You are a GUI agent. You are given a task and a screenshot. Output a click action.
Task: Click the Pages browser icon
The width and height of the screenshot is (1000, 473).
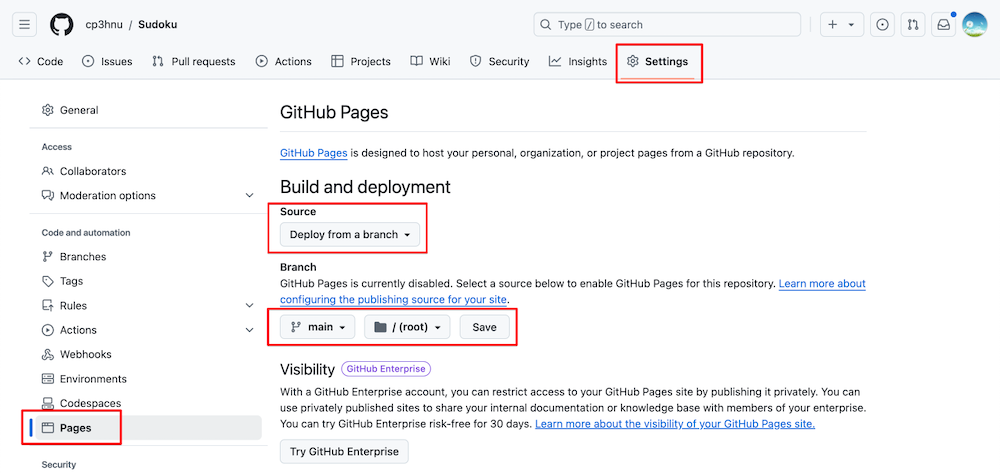(48, 428)
